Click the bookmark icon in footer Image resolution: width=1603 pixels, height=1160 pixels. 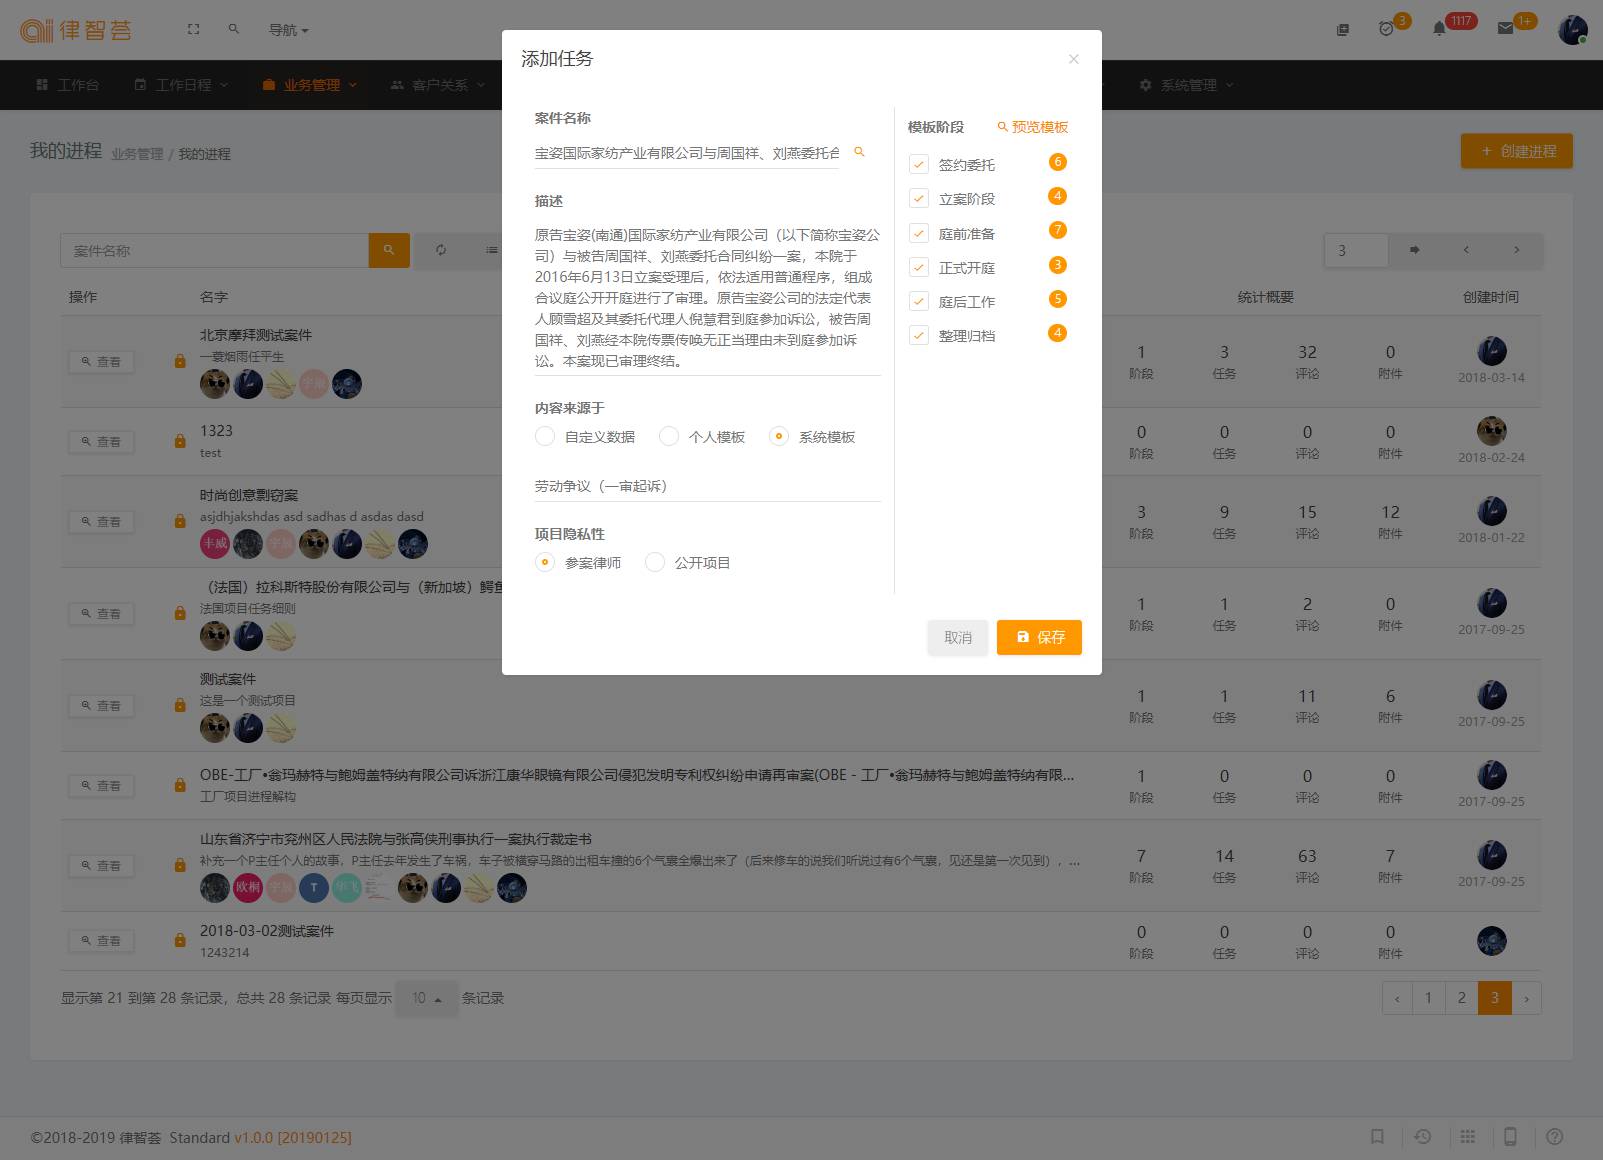pyautogui.click(x=1377, y=1137)
